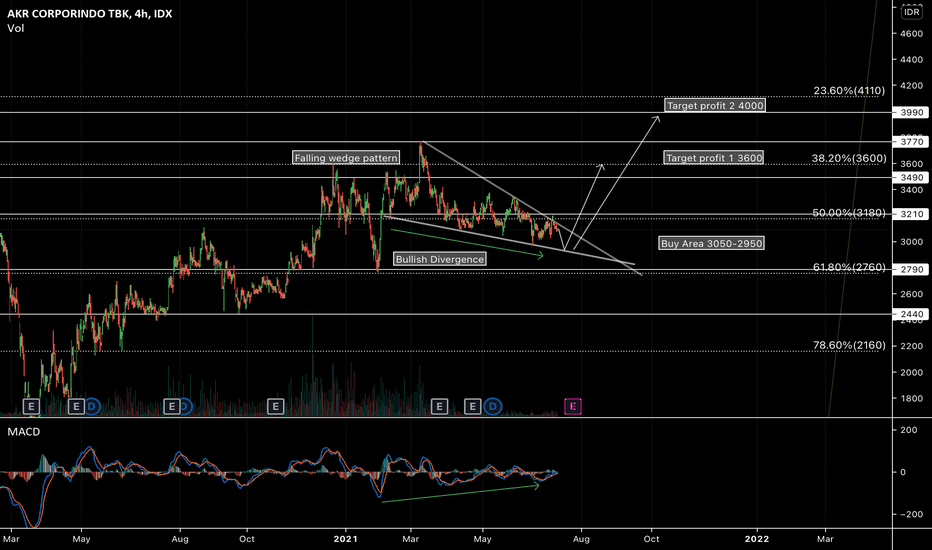The image size is (932, 550).
Task: Click the 4600 value on price scale
Action: [x=912, y=34]
